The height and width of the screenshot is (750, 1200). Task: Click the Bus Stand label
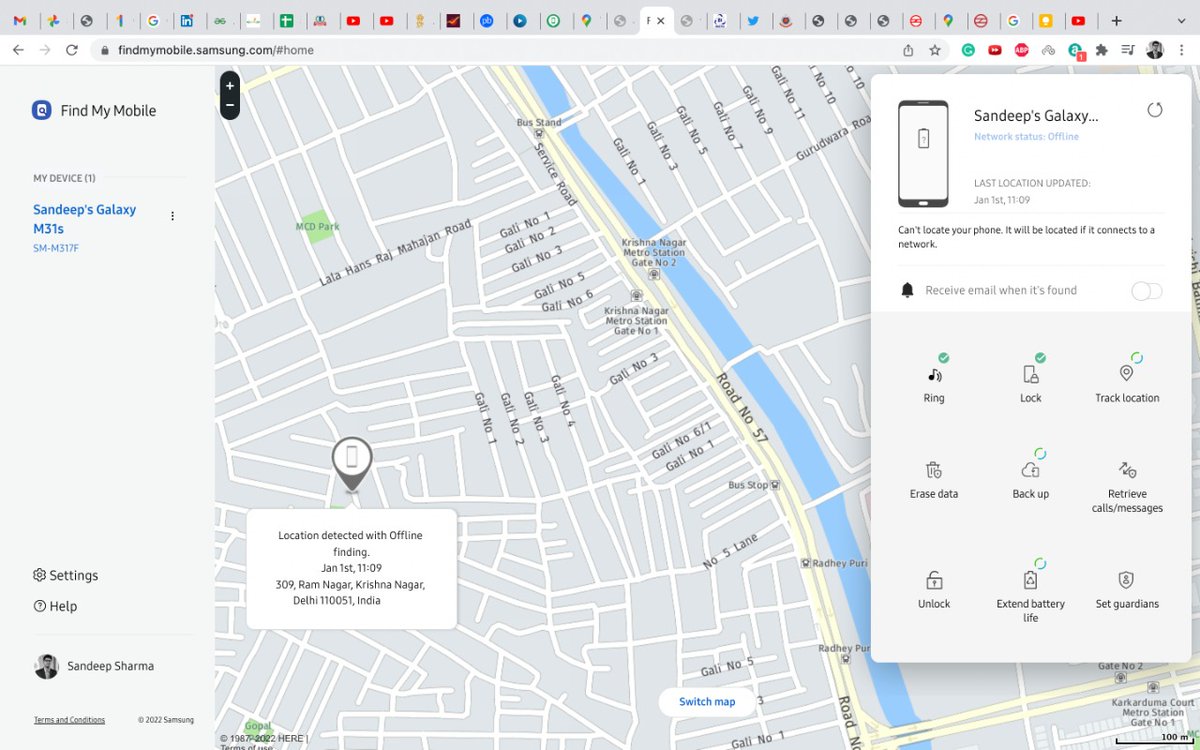tap(539, 123)
